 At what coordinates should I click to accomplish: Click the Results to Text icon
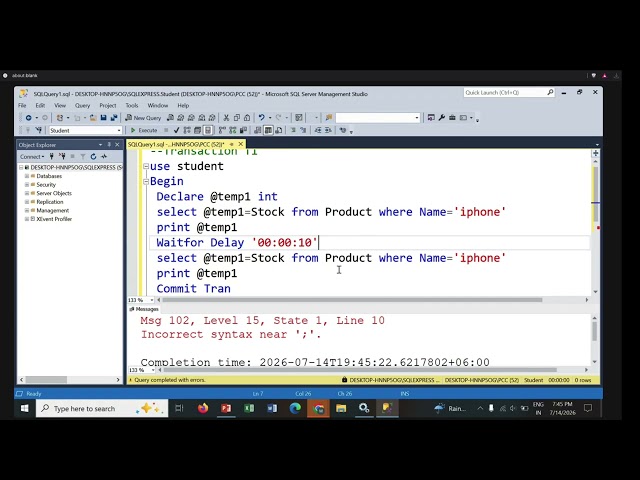point(258,130)
